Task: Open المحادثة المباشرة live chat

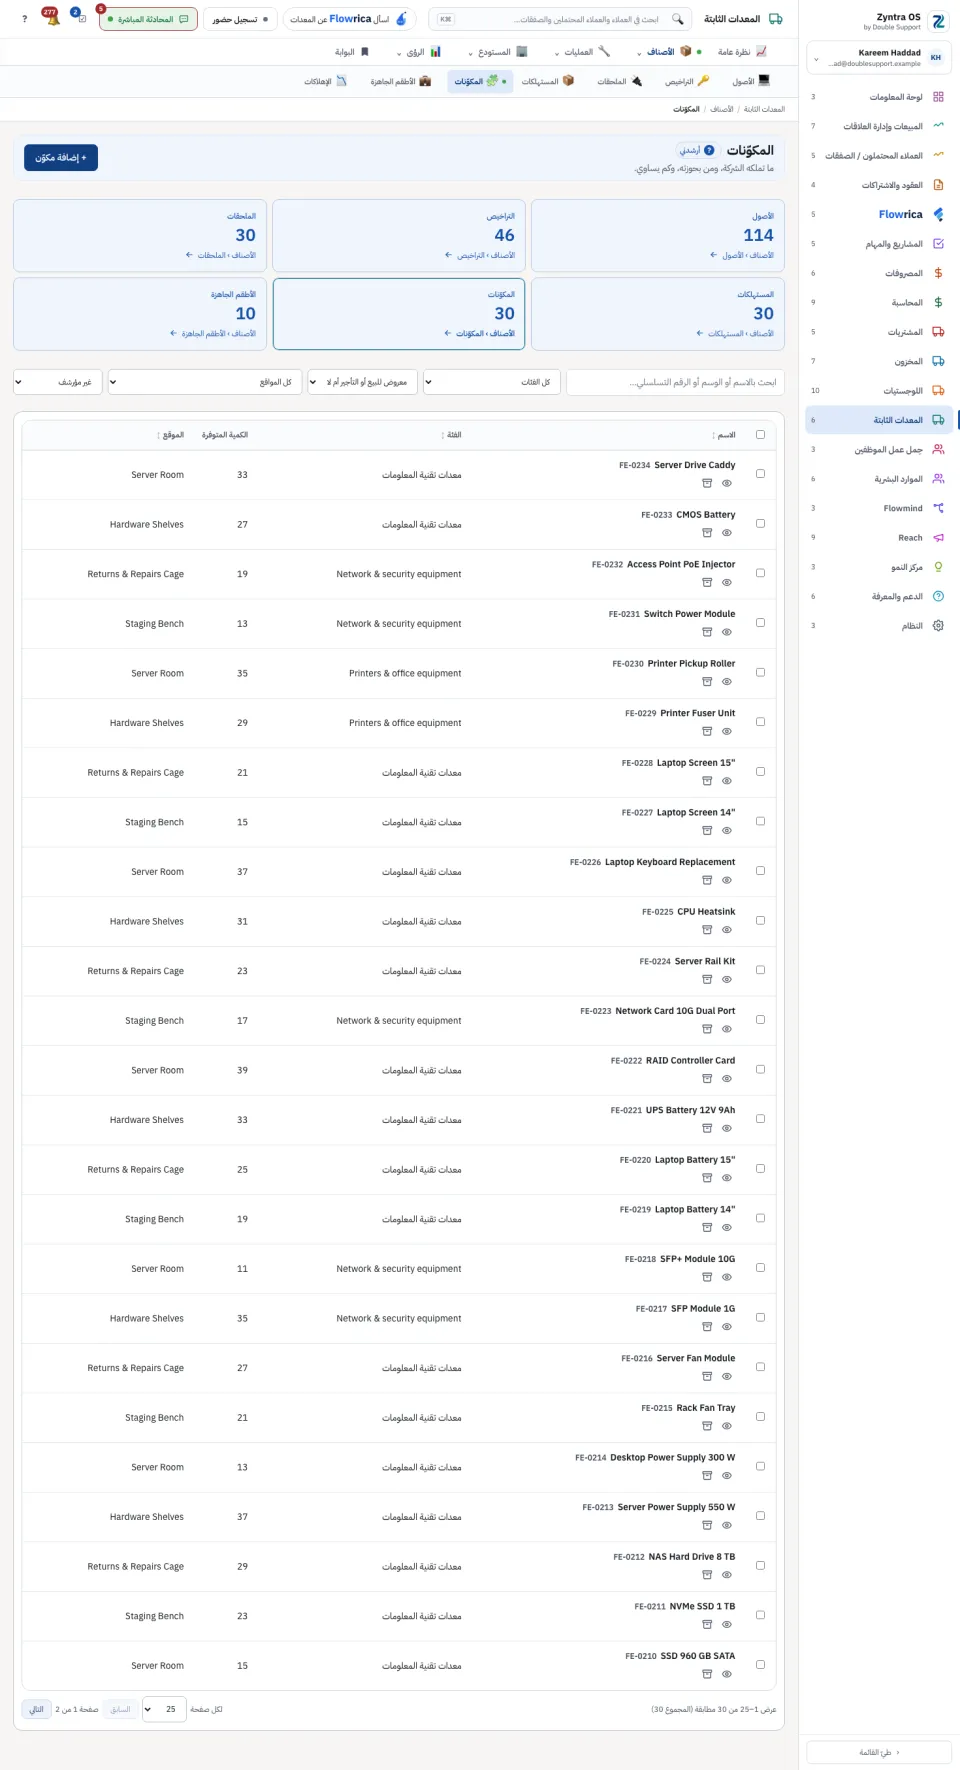Action: (x=148, y=19)
